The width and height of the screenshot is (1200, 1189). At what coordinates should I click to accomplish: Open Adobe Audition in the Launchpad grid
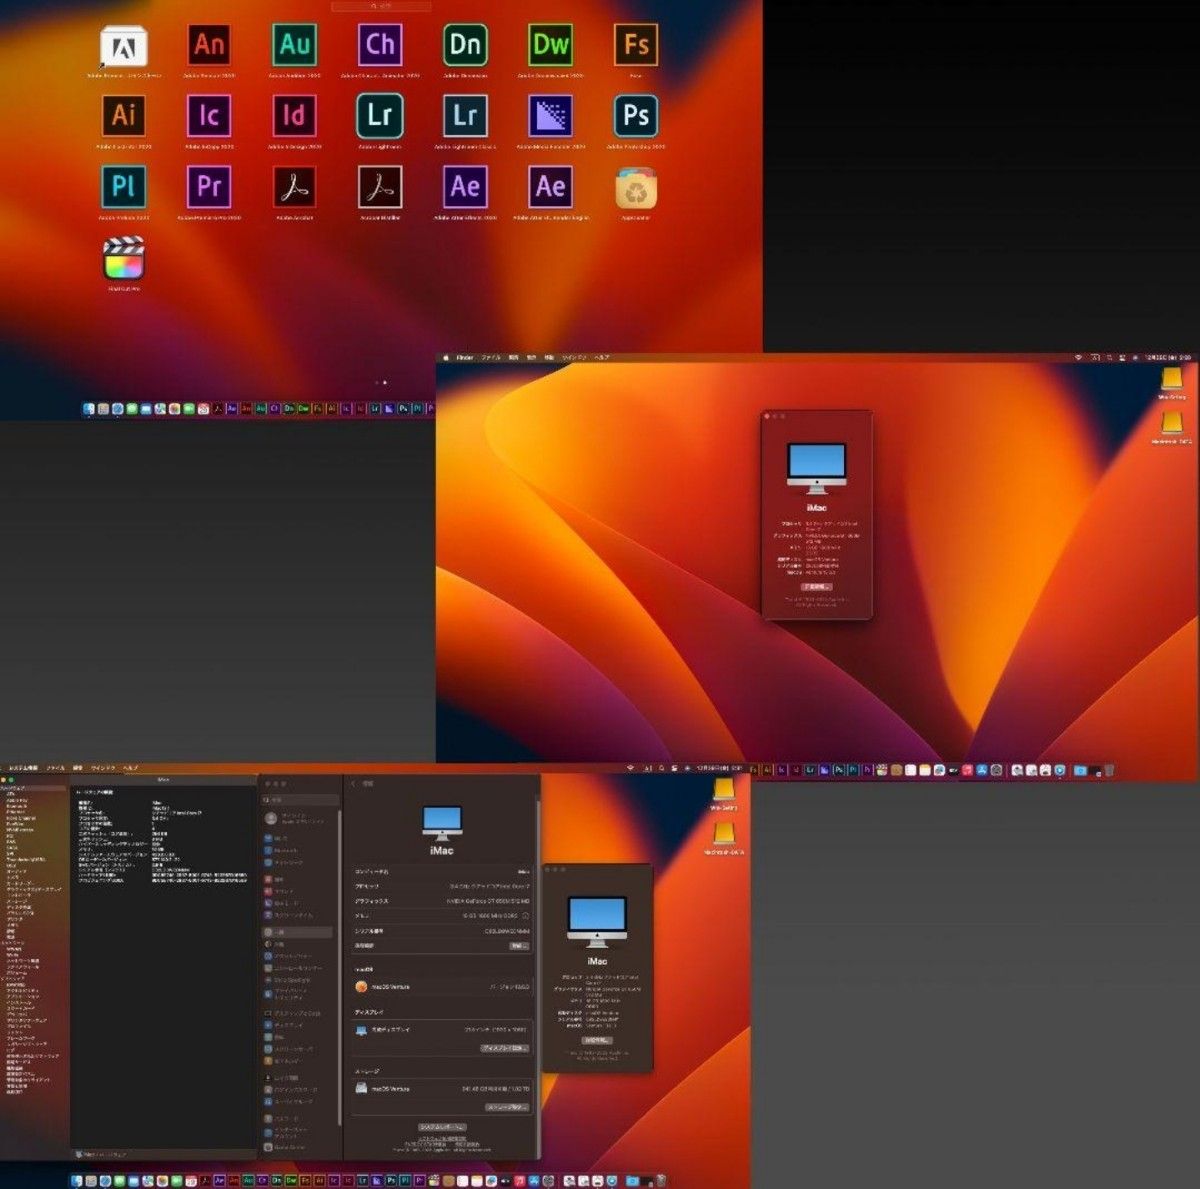coord(295,45)
